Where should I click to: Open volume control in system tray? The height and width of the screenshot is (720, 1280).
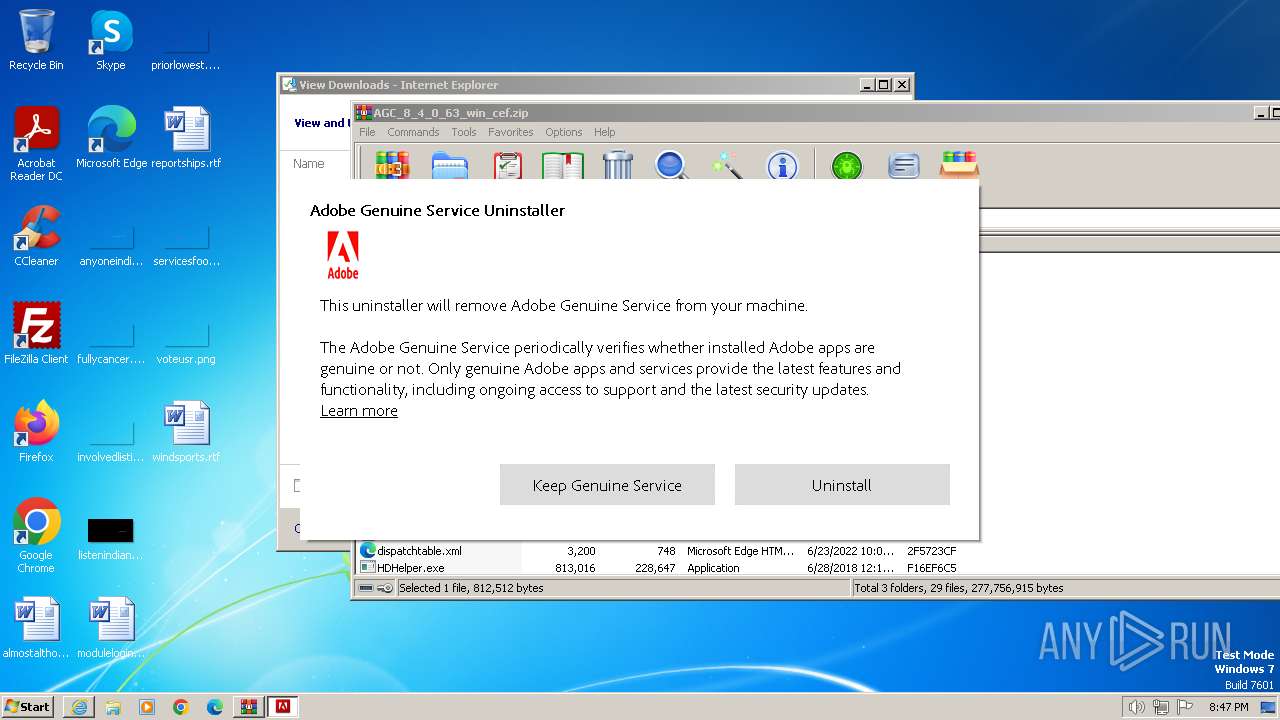coord(1136,707)
